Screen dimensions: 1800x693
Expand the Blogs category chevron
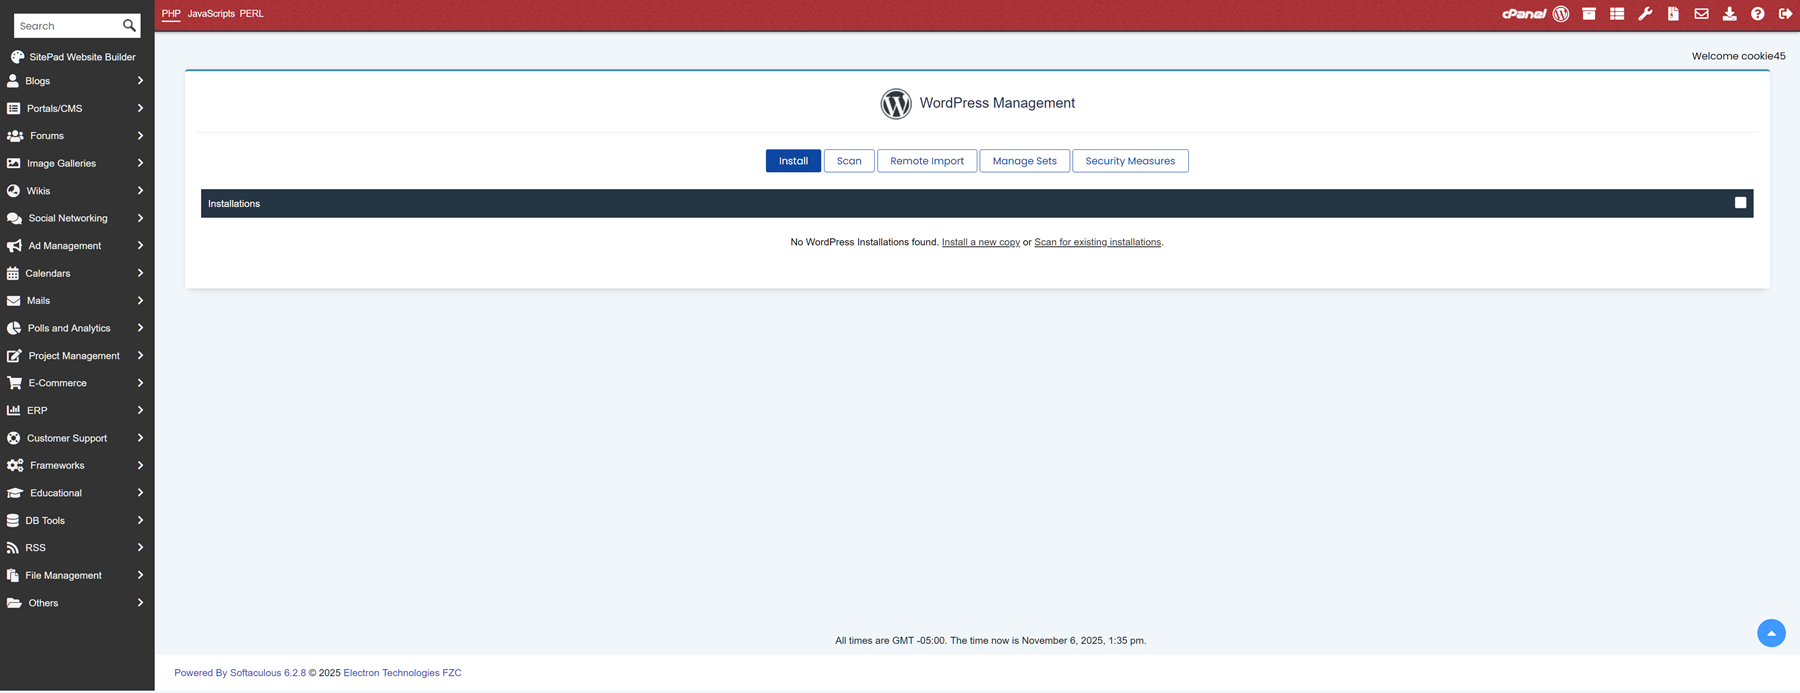pos(140,81)
